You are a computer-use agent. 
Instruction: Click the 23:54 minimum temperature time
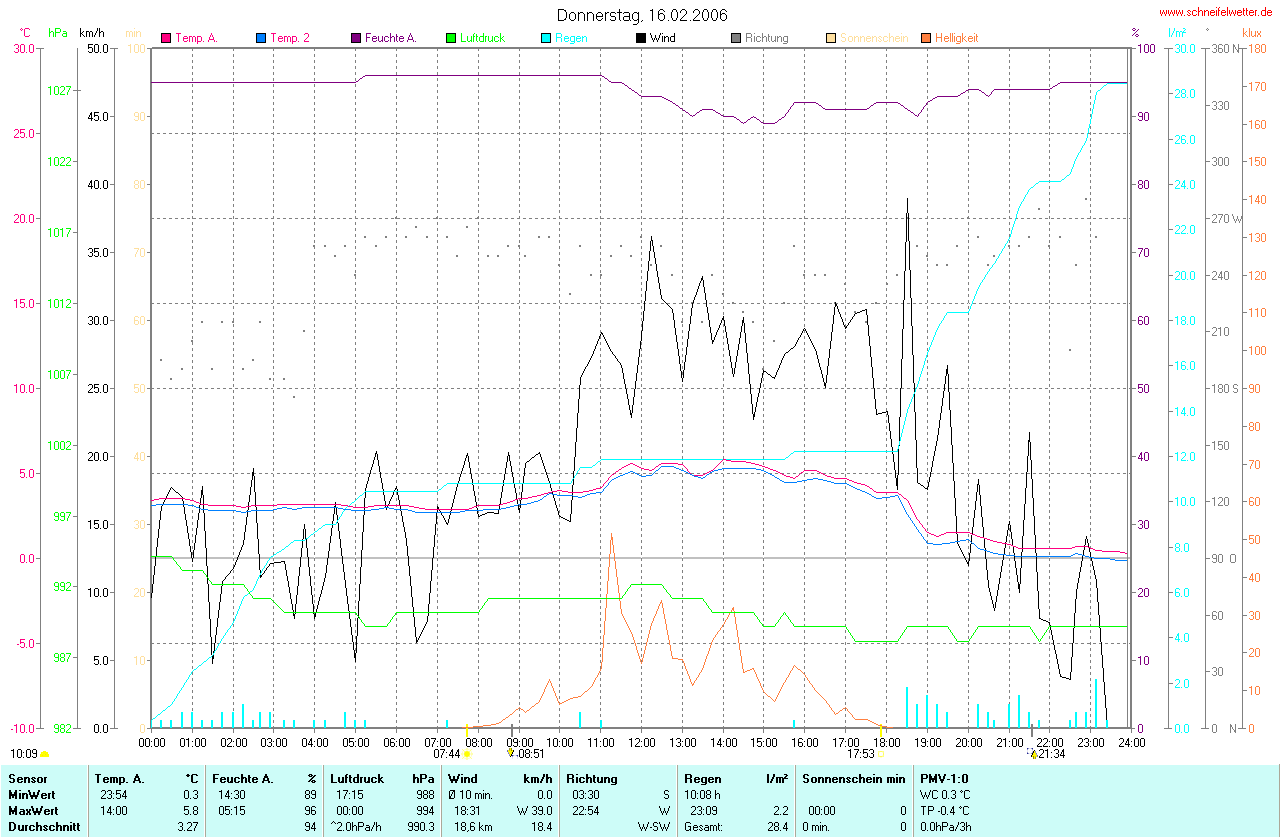[x=114, y=794]
